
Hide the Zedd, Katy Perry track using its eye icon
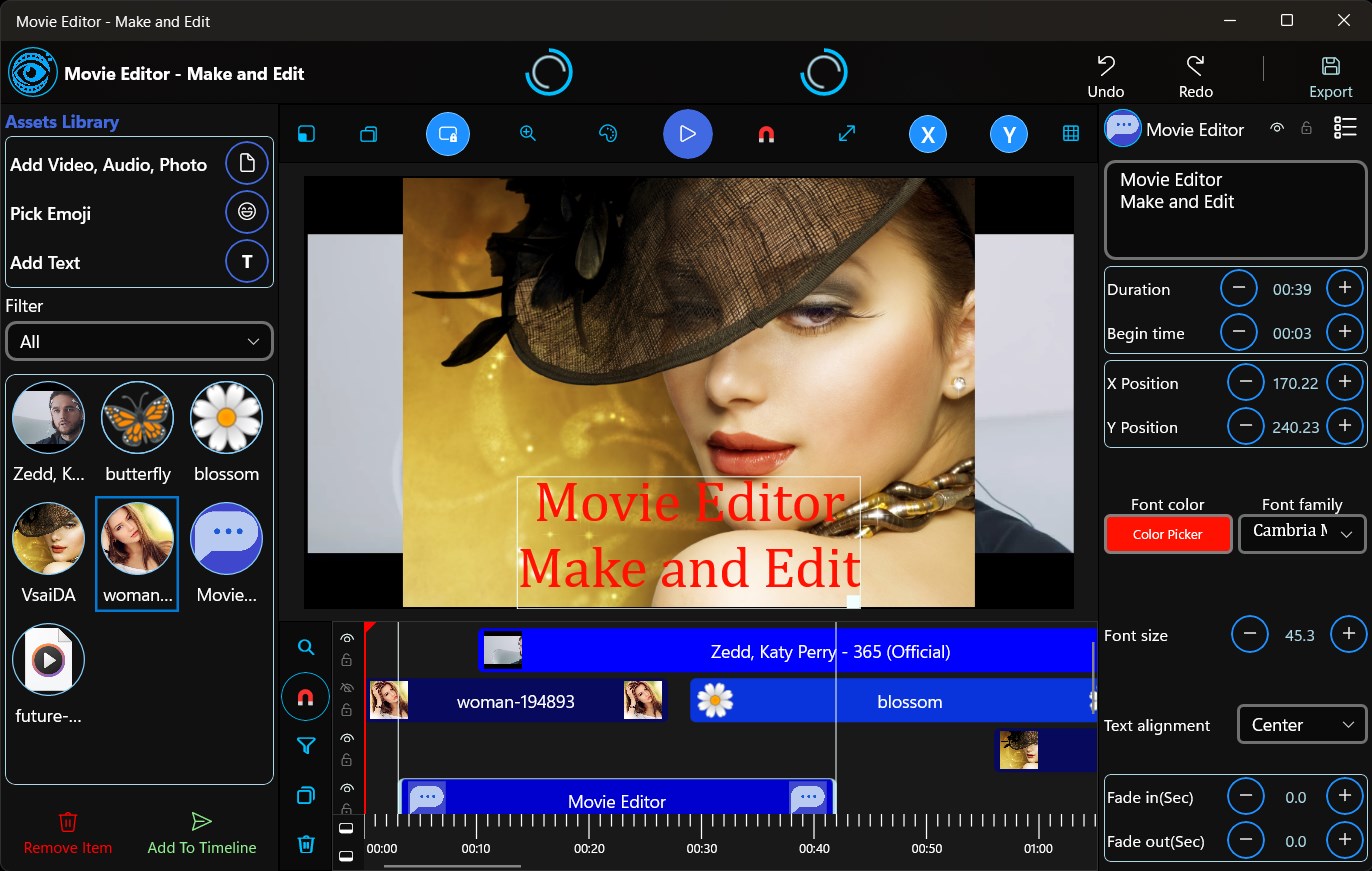(x=347, y=638)
